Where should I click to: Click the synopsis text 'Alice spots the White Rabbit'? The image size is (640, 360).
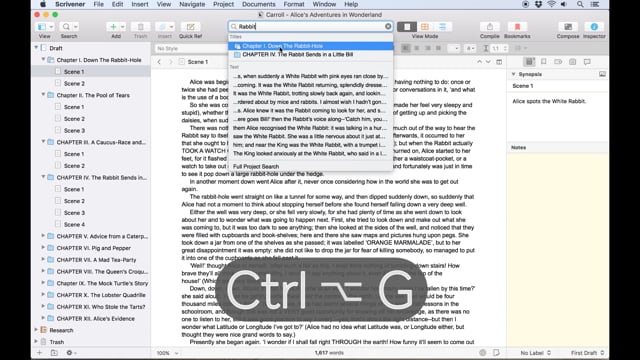coord(549,101)
